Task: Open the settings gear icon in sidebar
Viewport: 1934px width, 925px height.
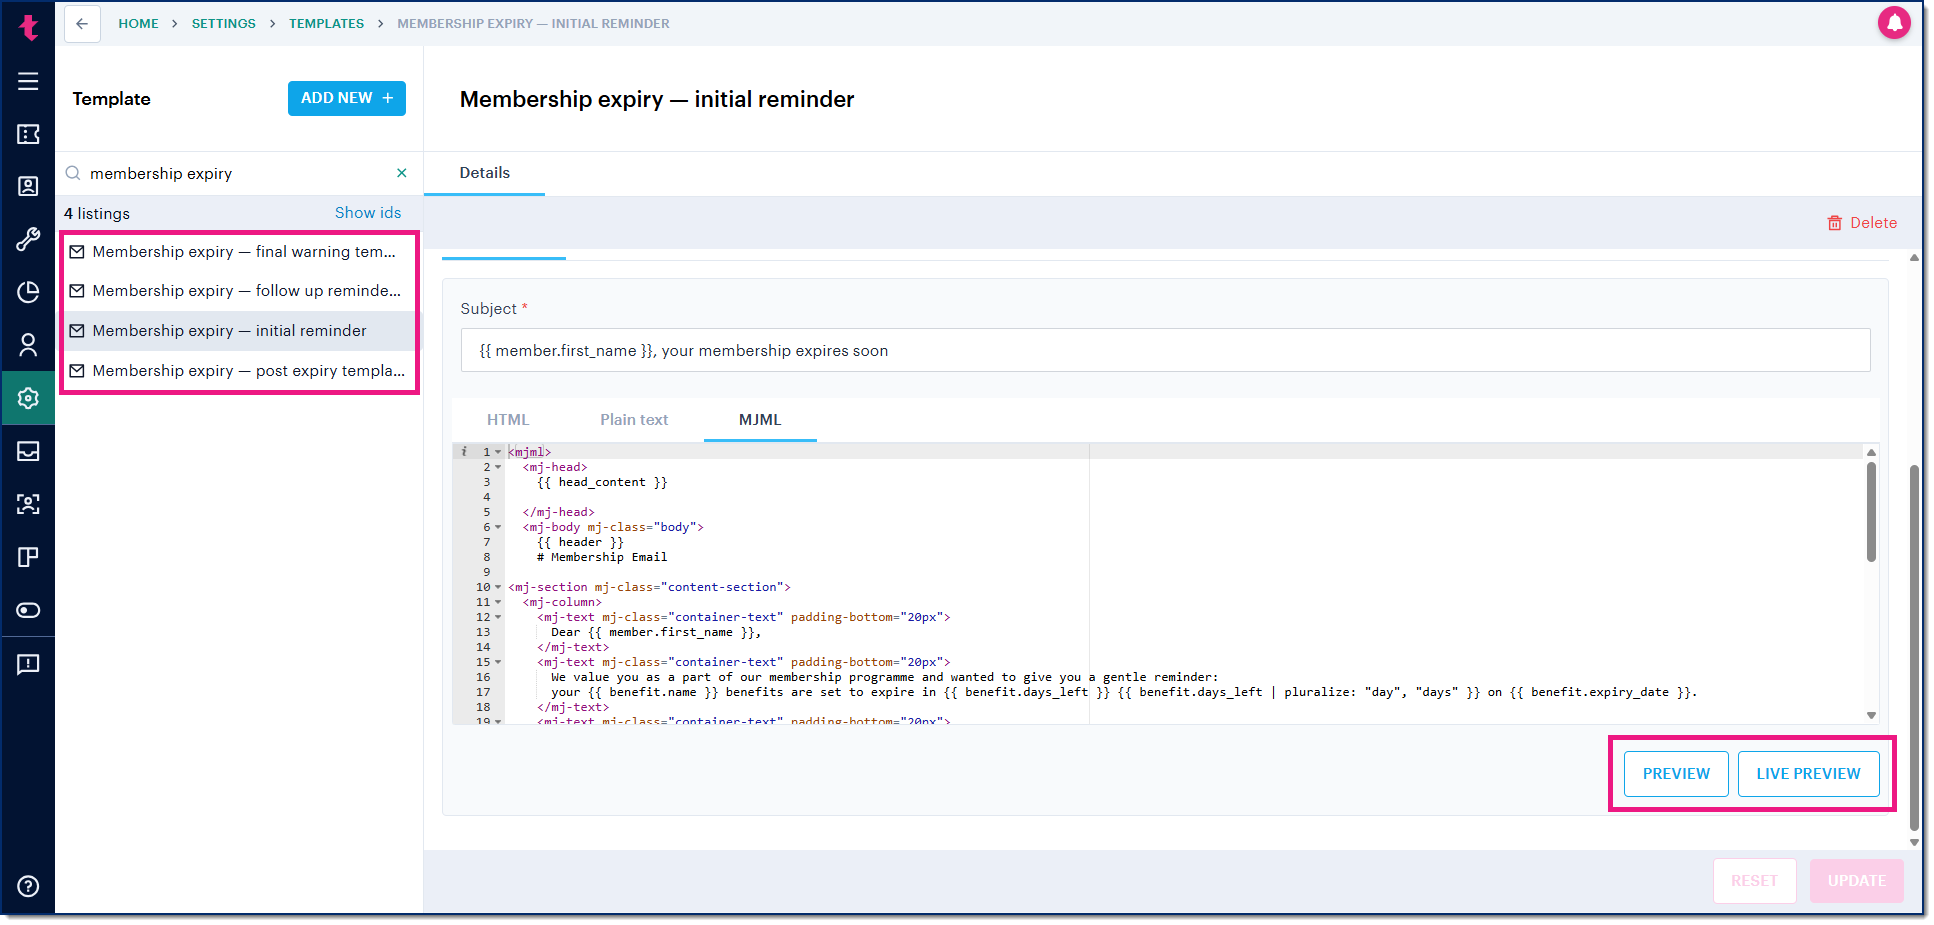Action: (28, 398)
